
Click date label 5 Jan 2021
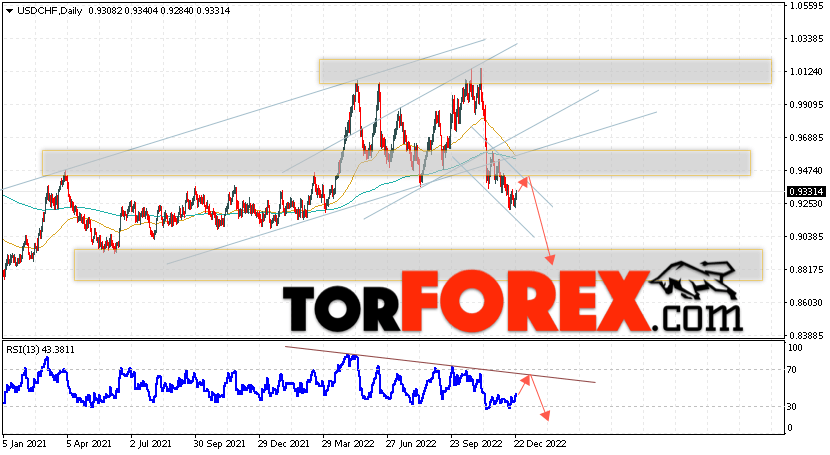pyautogui.click(x=24, y=443)
